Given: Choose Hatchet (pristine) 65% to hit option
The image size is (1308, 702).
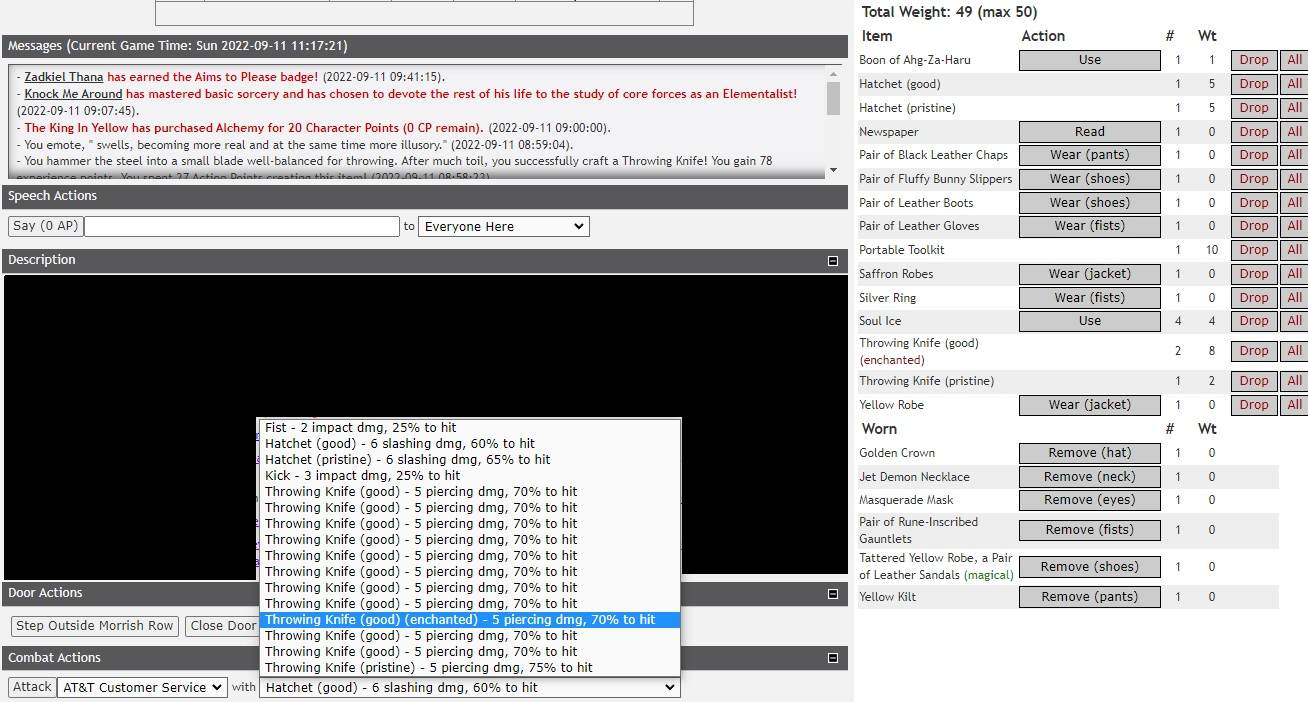Looking at the screenshot, I should (469, 460).
